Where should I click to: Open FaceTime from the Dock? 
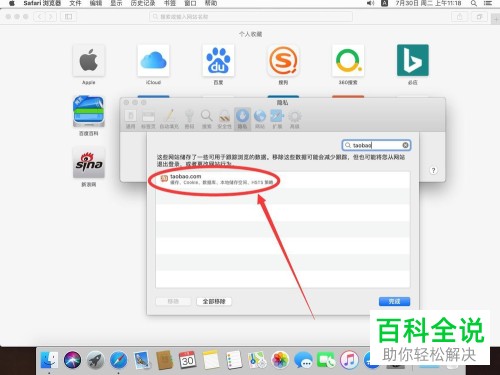[326, 360]
